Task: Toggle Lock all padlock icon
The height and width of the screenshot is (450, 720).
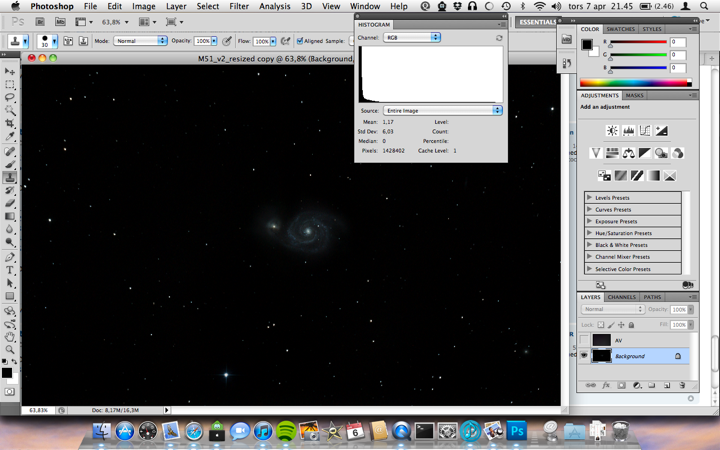Action: 631,325
